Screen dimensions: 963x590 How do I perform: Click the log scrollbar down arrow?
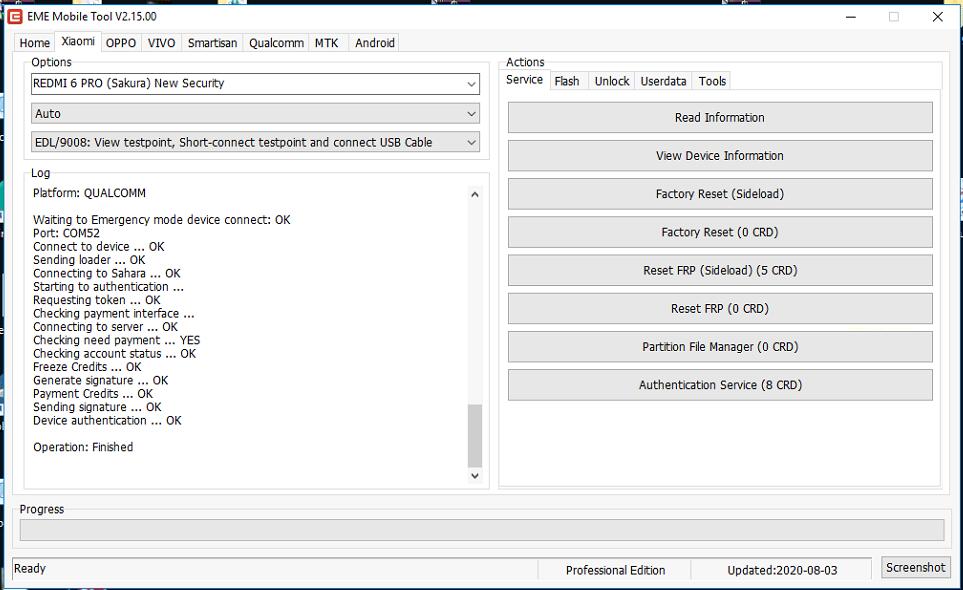tap(475, 476)
